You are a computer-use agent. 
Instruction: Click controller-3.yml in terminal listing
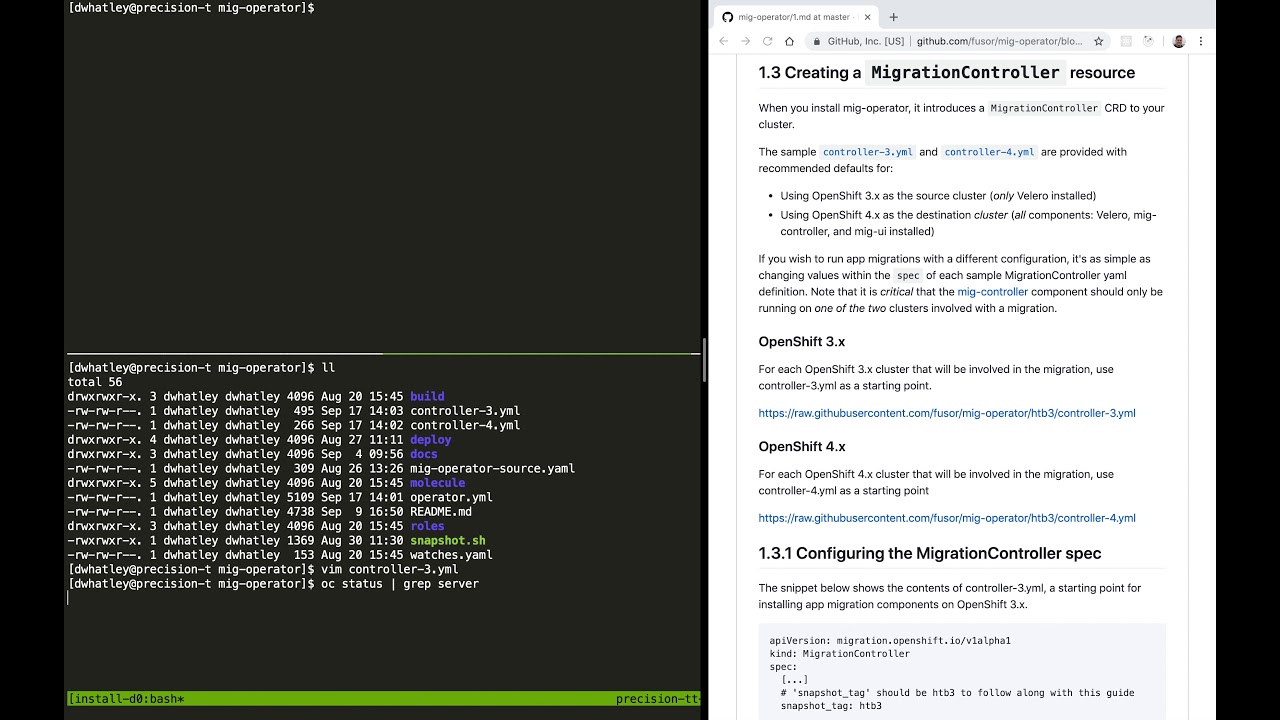pyautogui.click(x=465, y=411)
